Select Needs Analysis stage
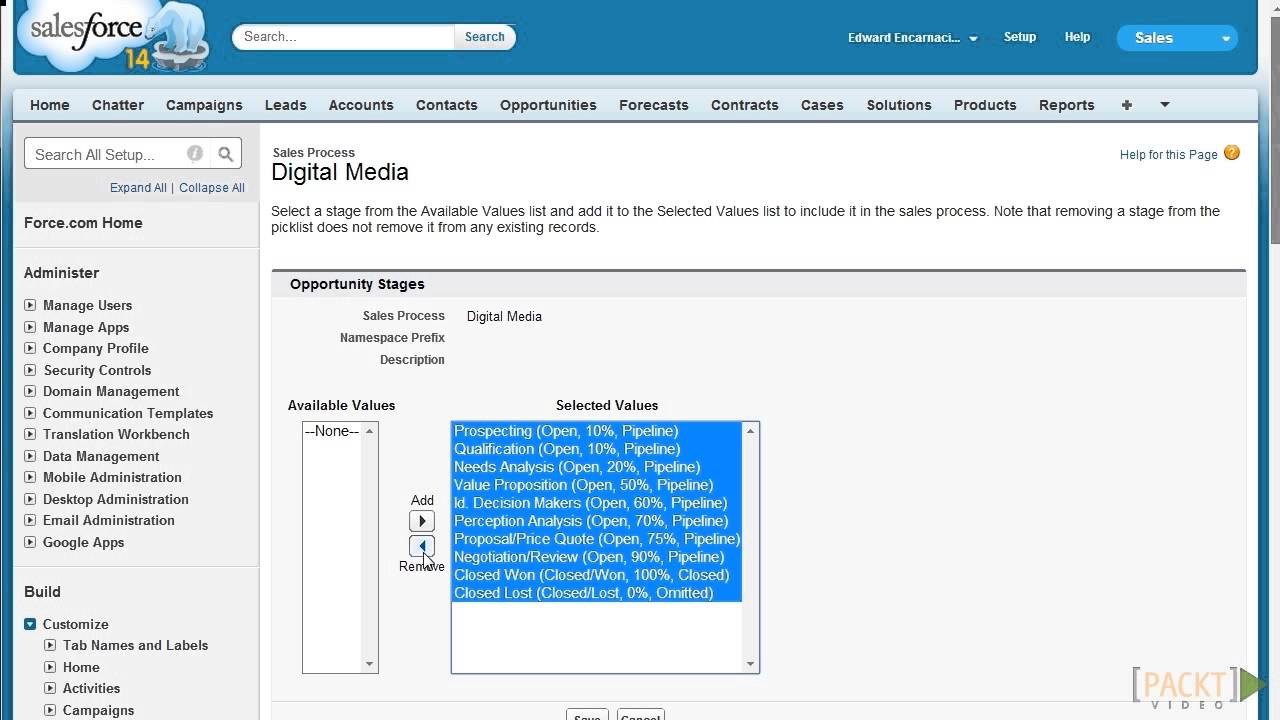The height and width of the screenshot is (720, 1280). click(597, 467)
